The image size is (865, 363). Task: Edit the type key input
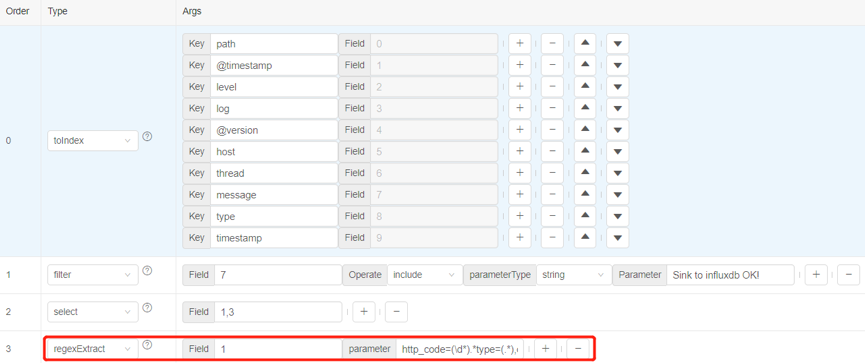pos(274,216)
